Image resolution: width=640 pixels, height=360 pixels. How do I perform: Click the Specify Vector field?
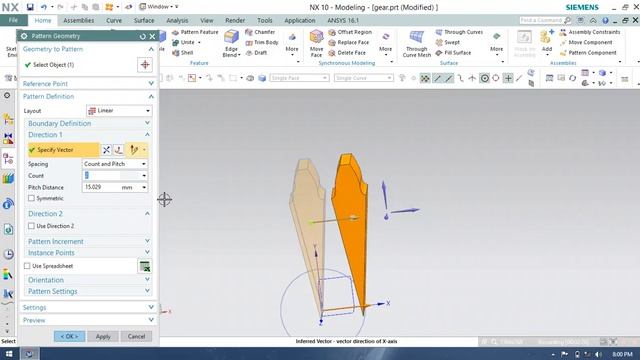click(63, 150)
